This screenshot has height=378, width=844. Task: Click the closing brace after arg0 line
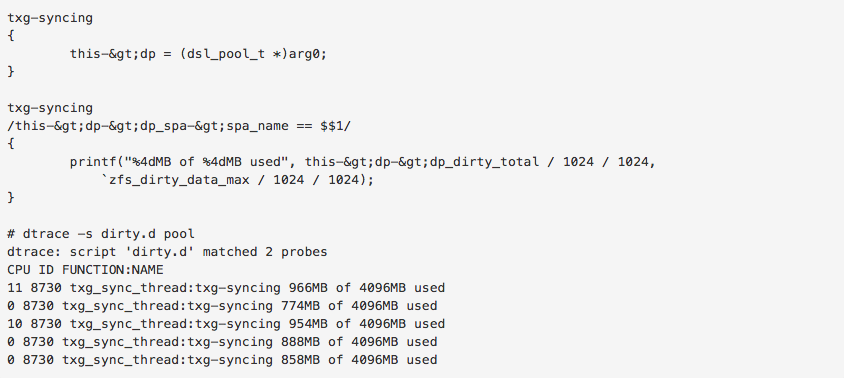11,72
